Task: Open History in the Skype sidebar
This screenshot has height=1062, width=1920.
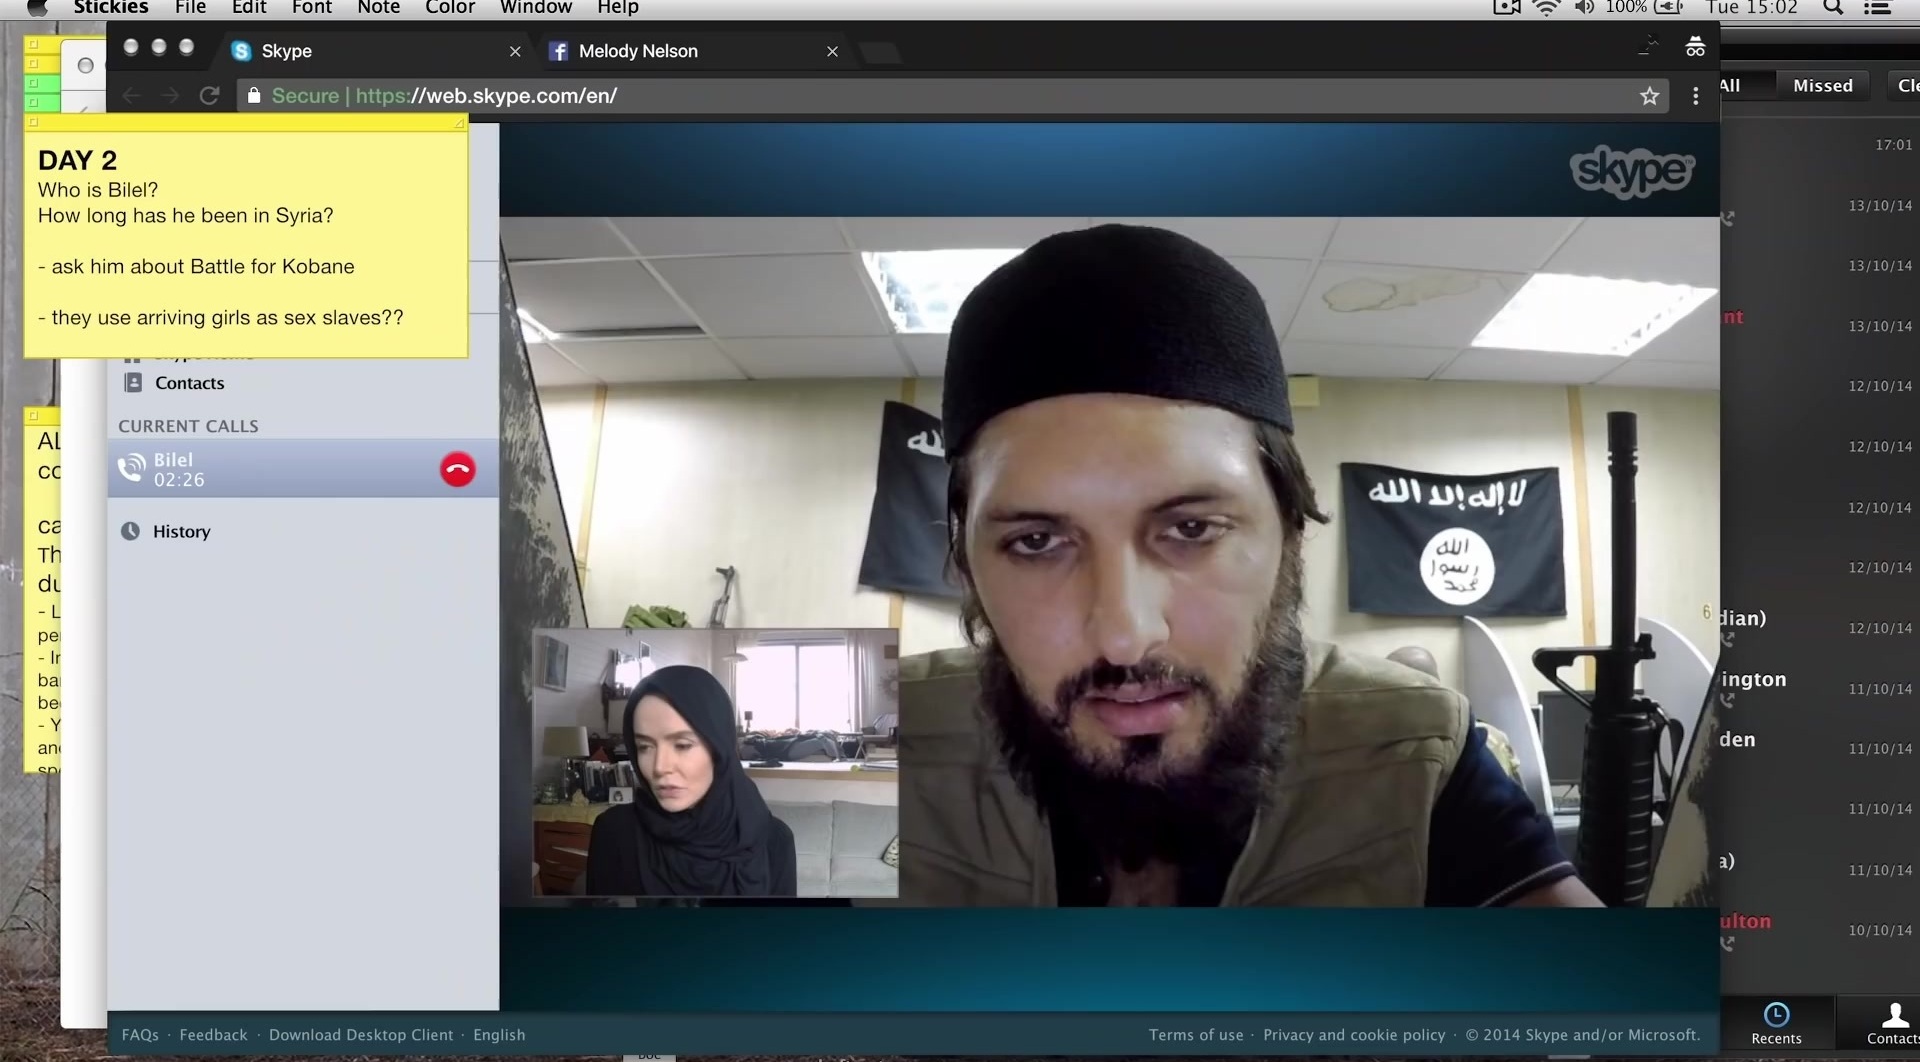Action: click(181, 531)
